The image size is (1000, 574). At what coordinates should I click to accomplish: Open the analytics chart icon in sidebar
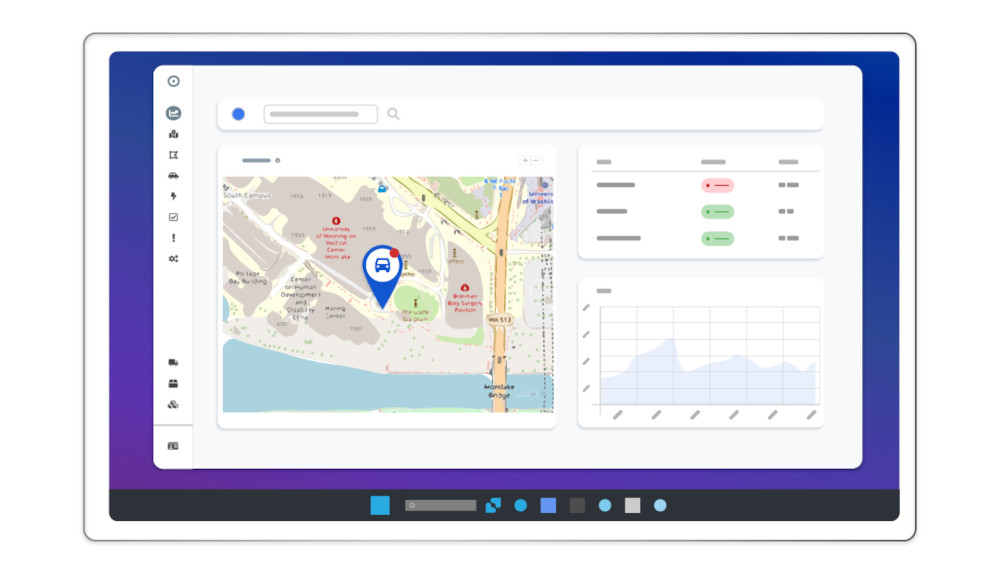pos(173,113)
